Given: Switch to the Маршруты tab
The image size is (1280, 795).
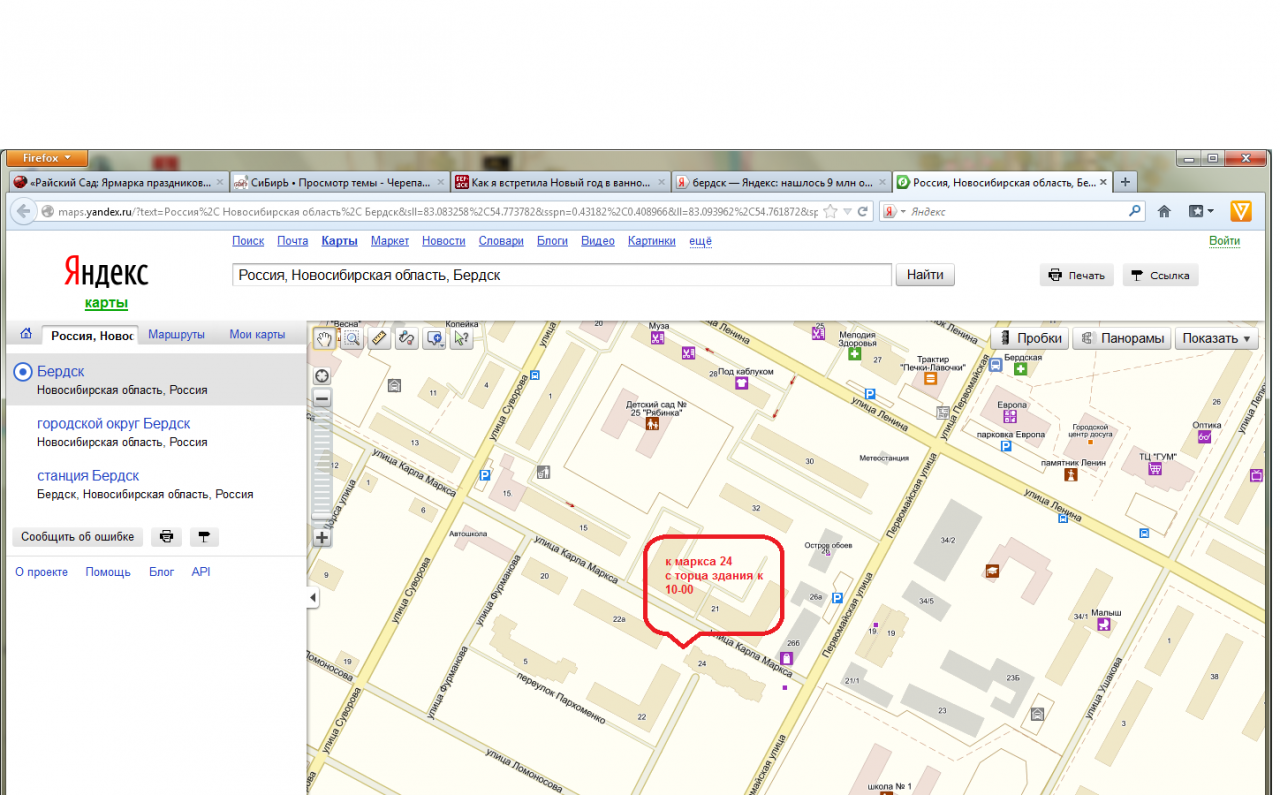Looking at the screenshot, I should [176, 335].
